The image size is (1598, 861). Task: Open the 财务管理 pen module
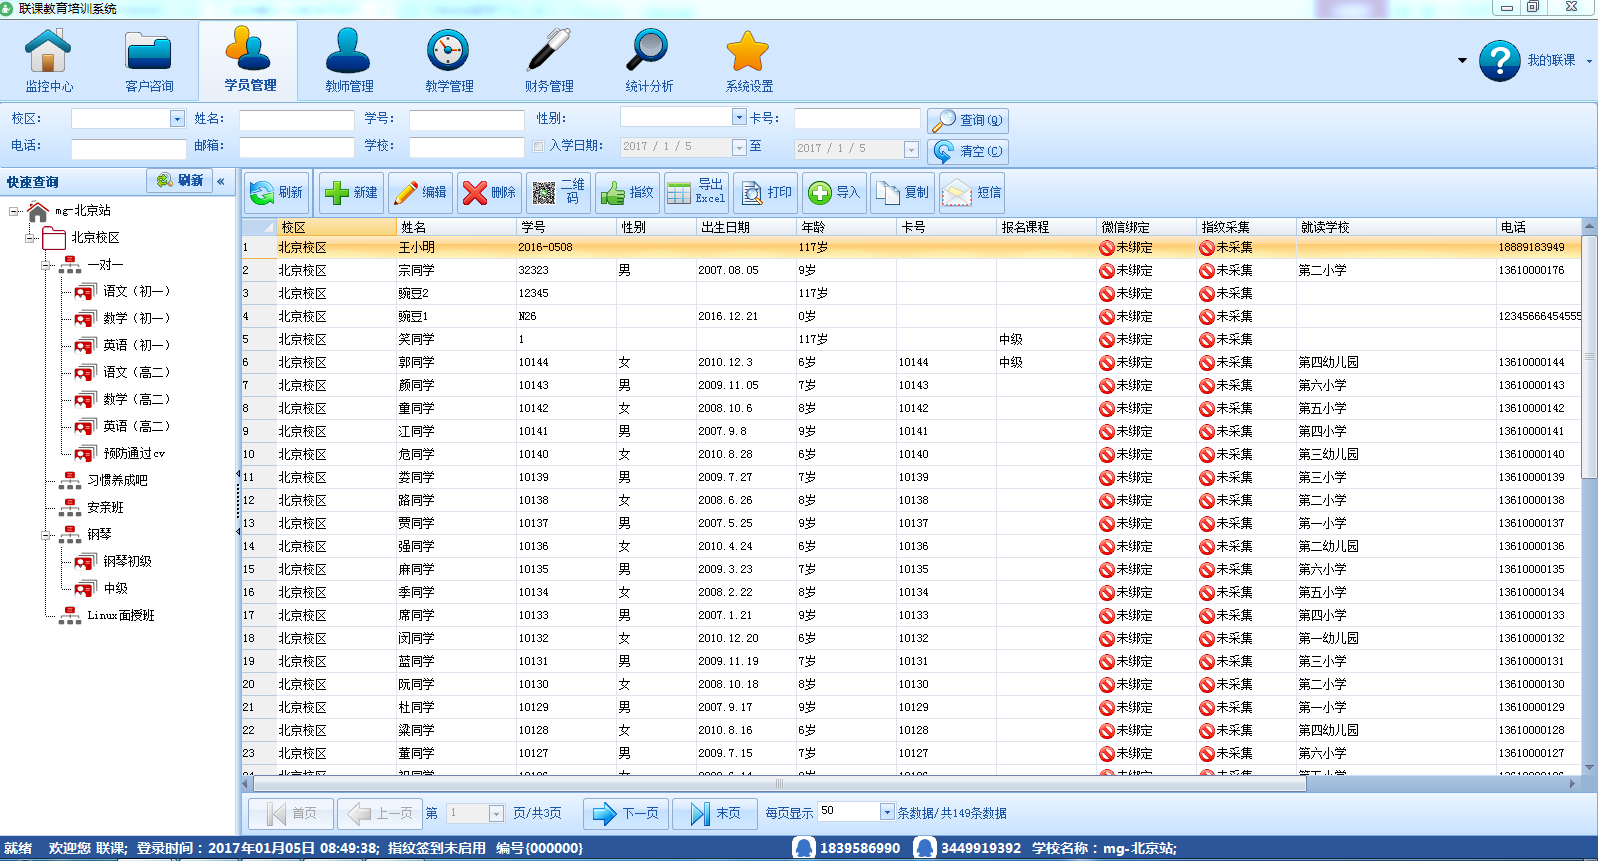549,61
